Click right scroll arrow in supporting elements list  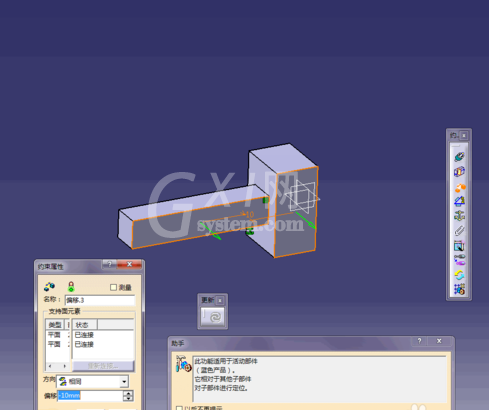pos(65,366)
